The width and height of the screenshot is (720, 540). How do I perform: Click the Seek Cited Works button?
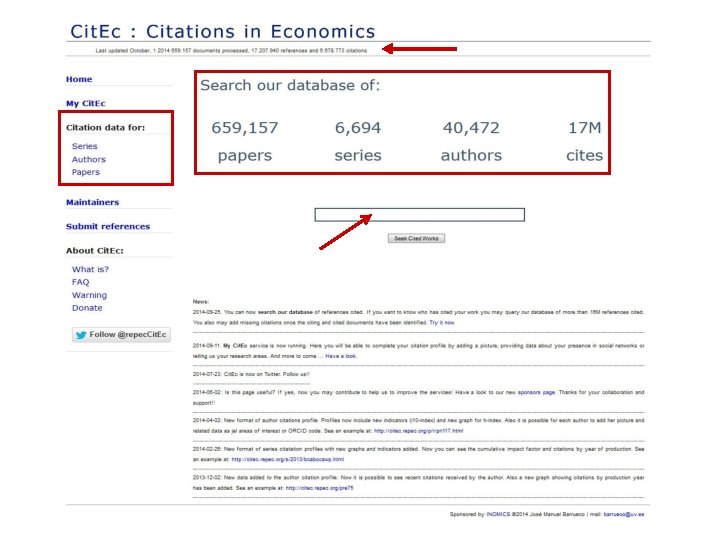pyautogui.click(x=416, y=238)
